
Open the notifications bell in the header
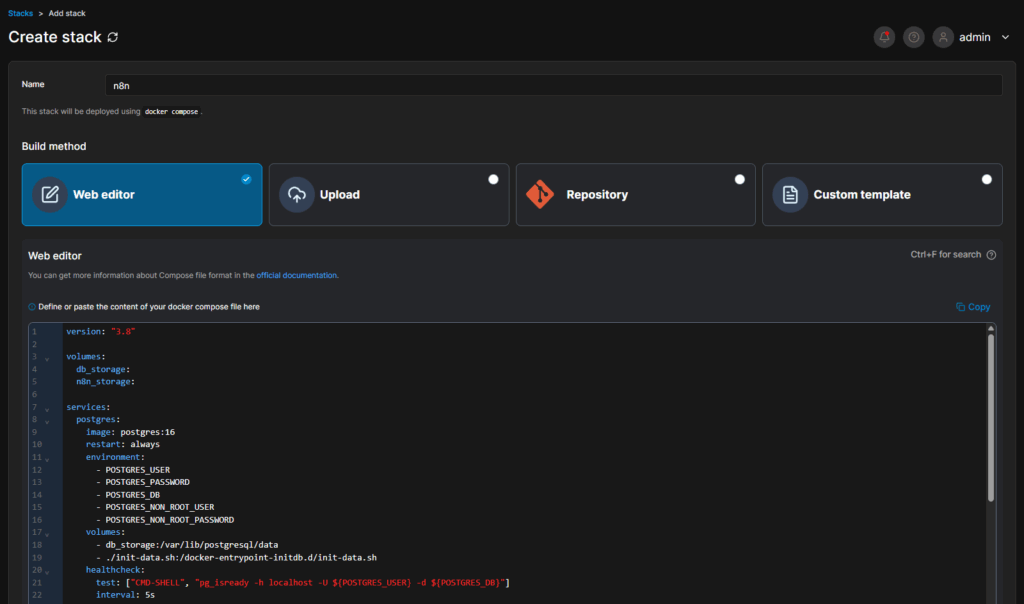pyautogui.click(x=884, y=37)
